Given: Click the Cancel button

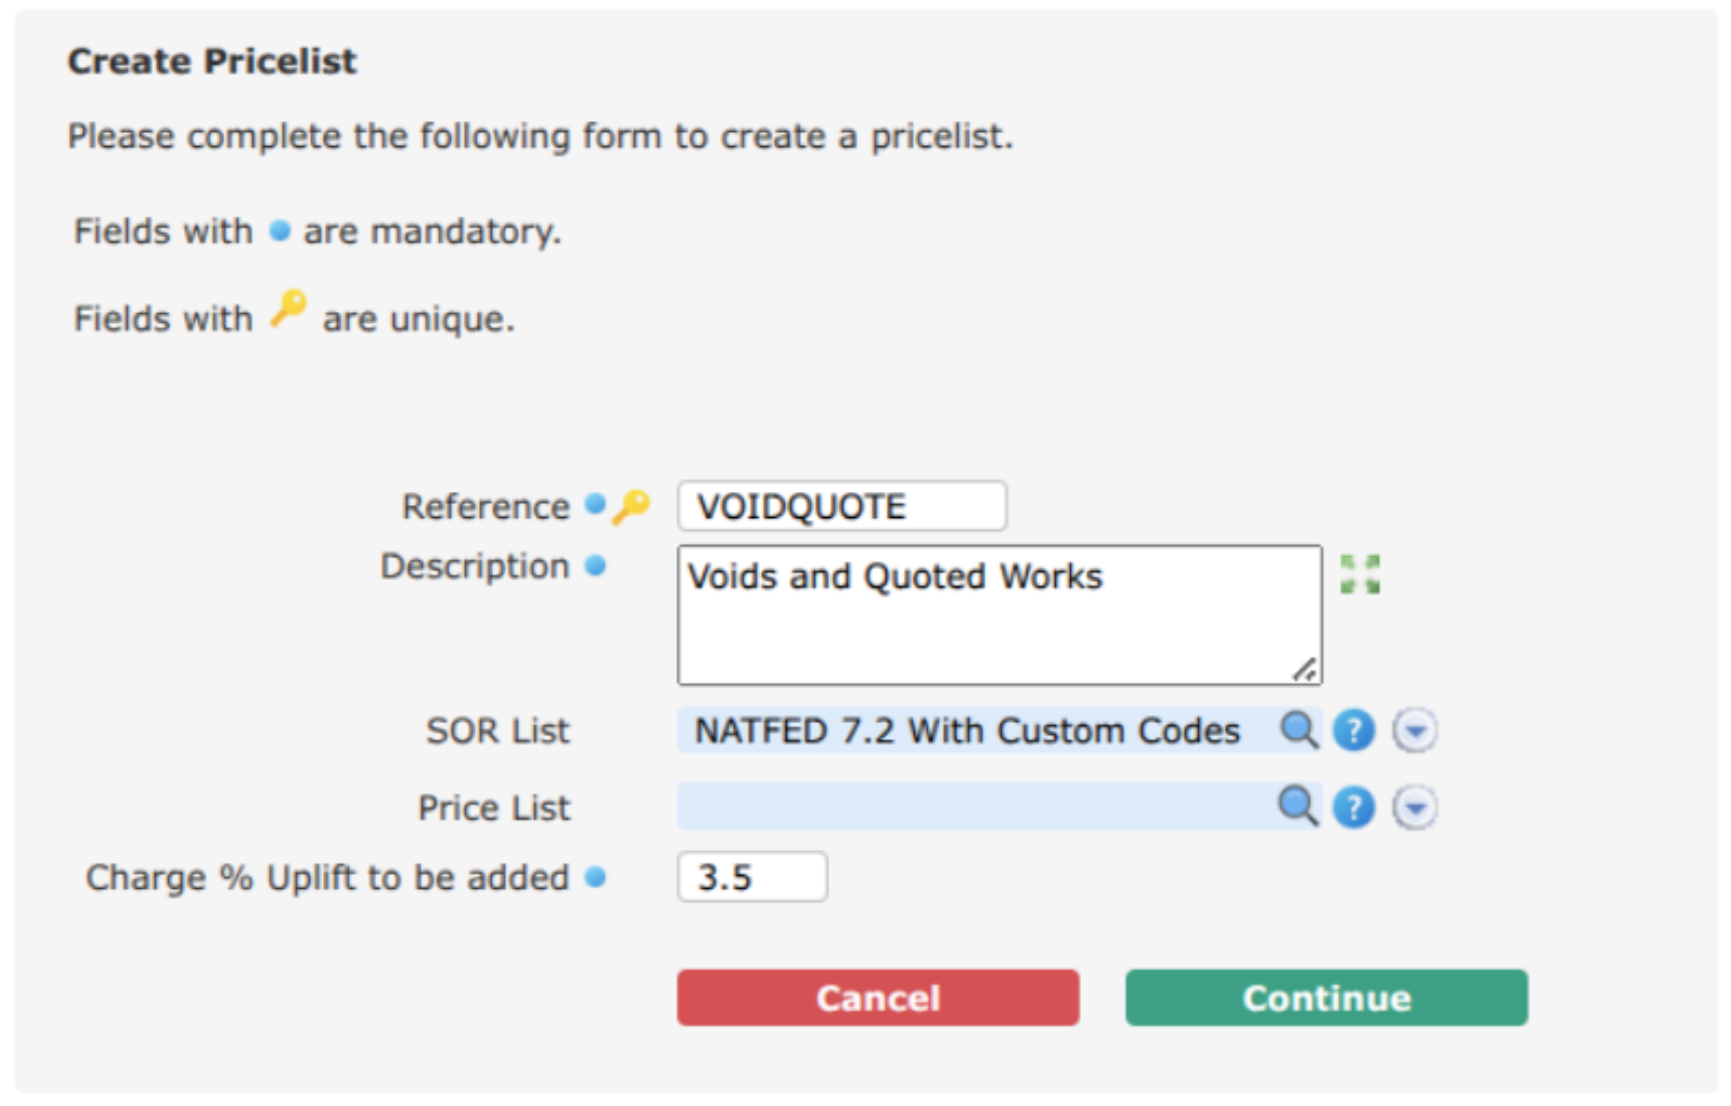Looking at the screenshot, I should click(878, 997).
